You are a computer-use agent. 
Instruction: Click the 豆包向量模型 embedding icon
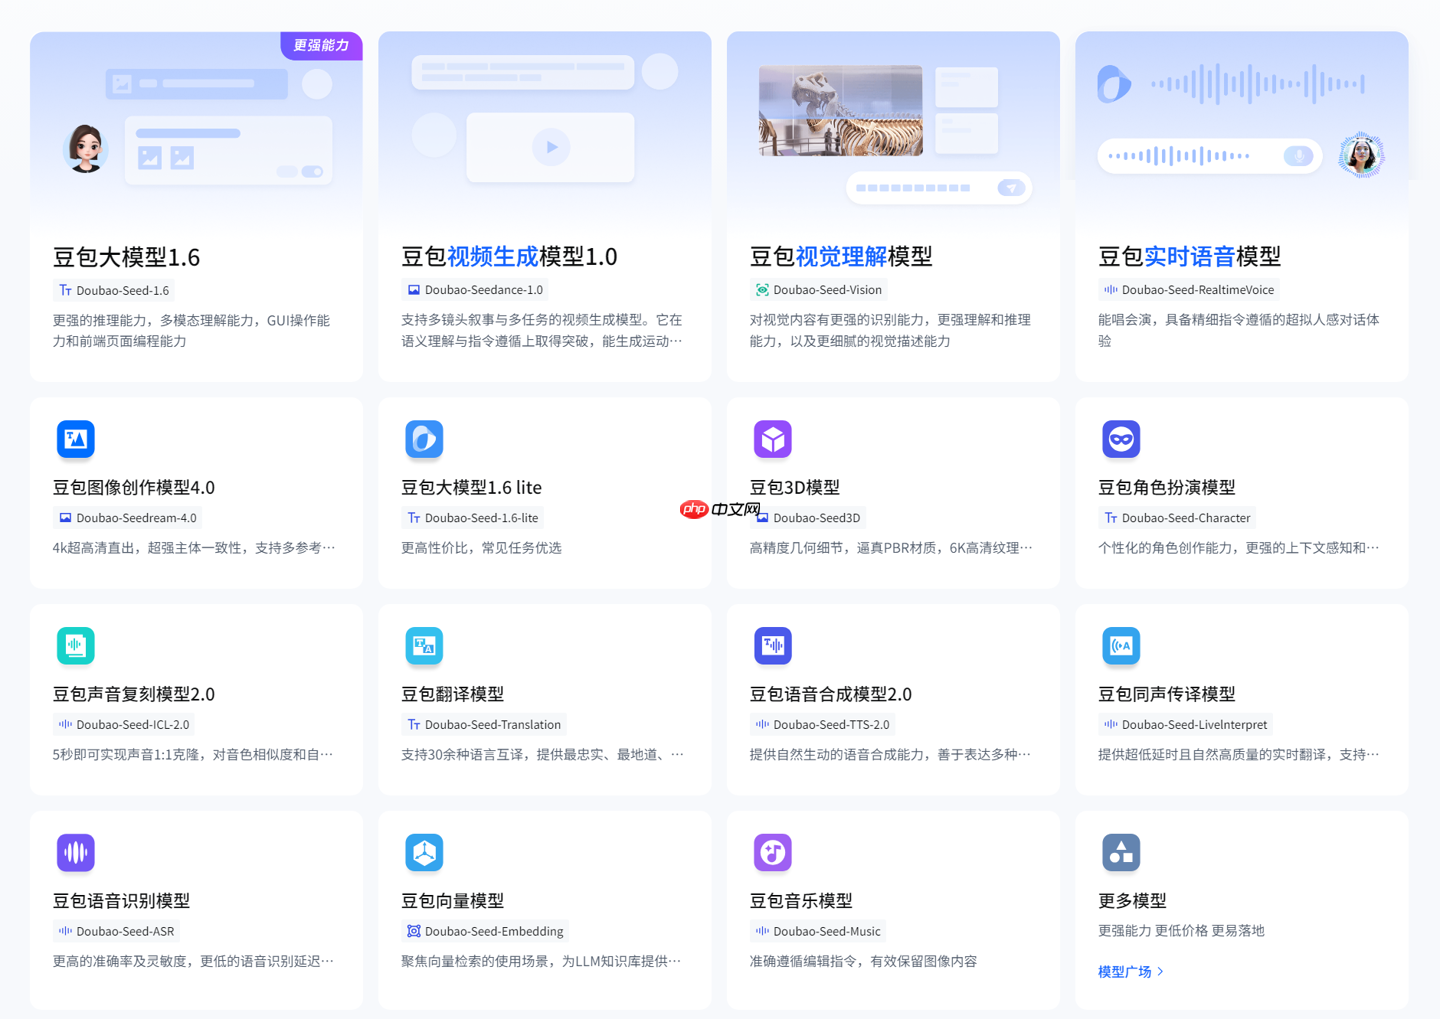coord(424,852)
